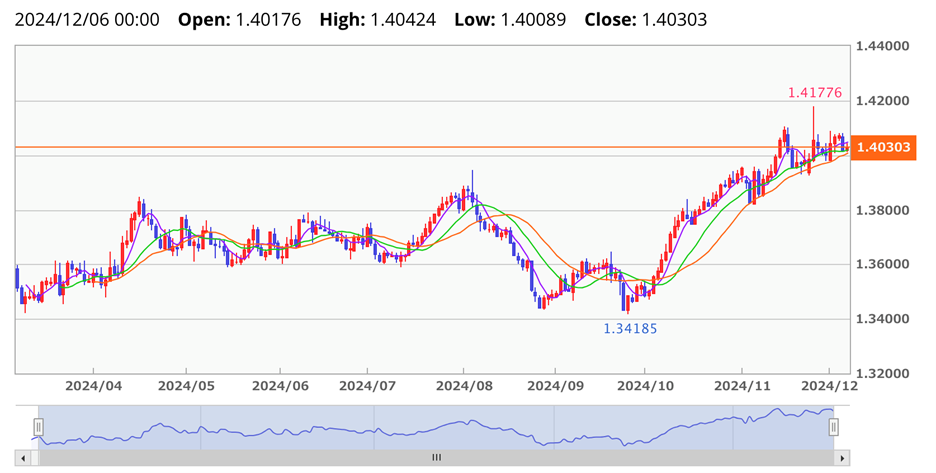Viewport: 936px width, 473px height.
Task: Click the 2024/12/06 00:00 timestamp
Action: click(87, 20)
